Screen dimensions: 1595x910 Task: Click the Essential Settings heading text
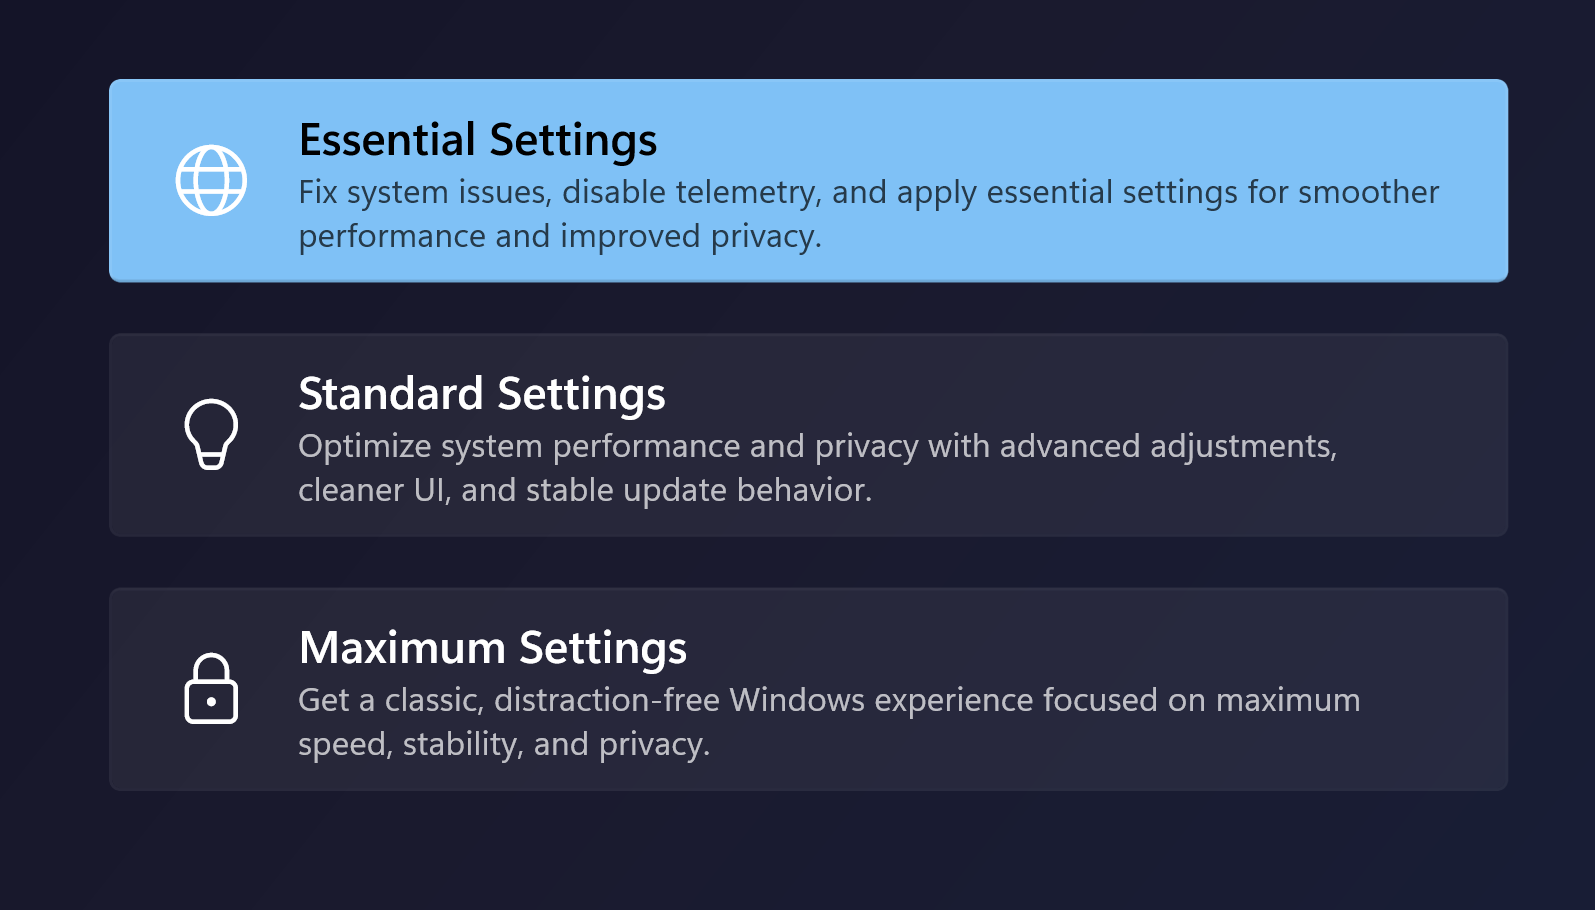point(477,140)
